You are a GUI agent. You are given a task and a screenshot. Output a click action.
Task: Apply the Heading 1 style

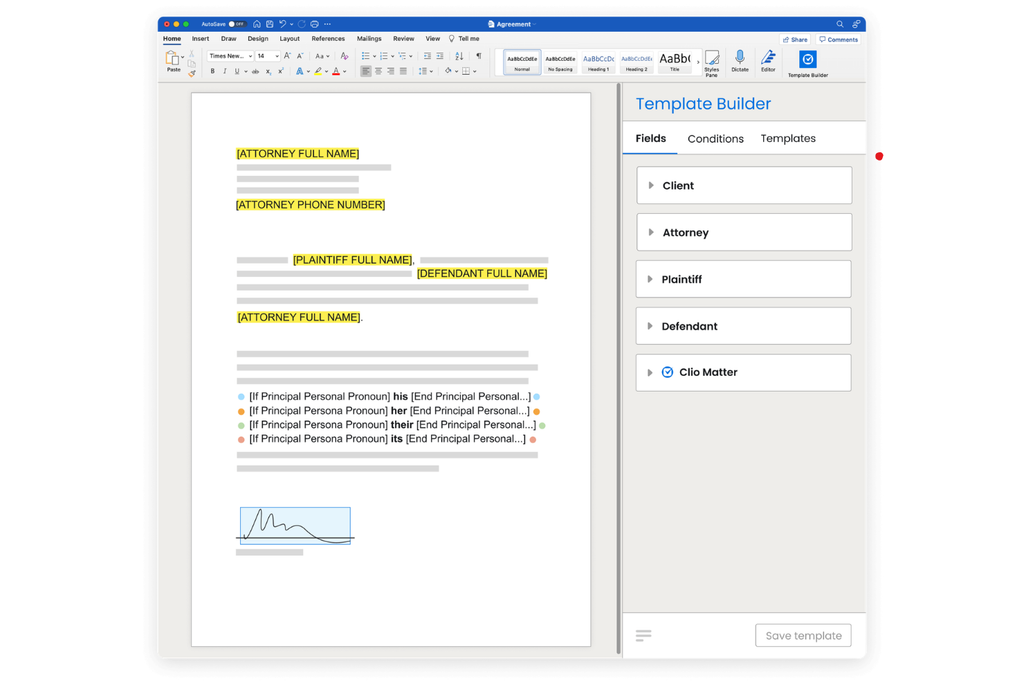click(x=598, y=62)
